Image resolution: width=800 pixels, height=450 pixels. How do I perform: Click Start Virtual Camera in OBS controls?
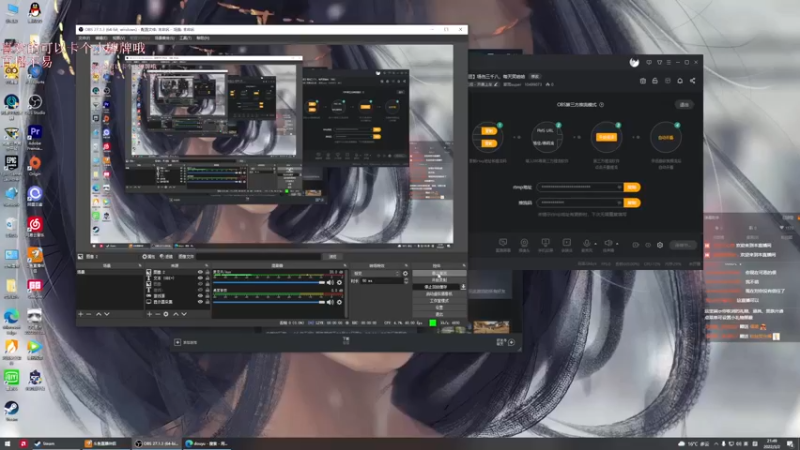click(x=439, y=294)
